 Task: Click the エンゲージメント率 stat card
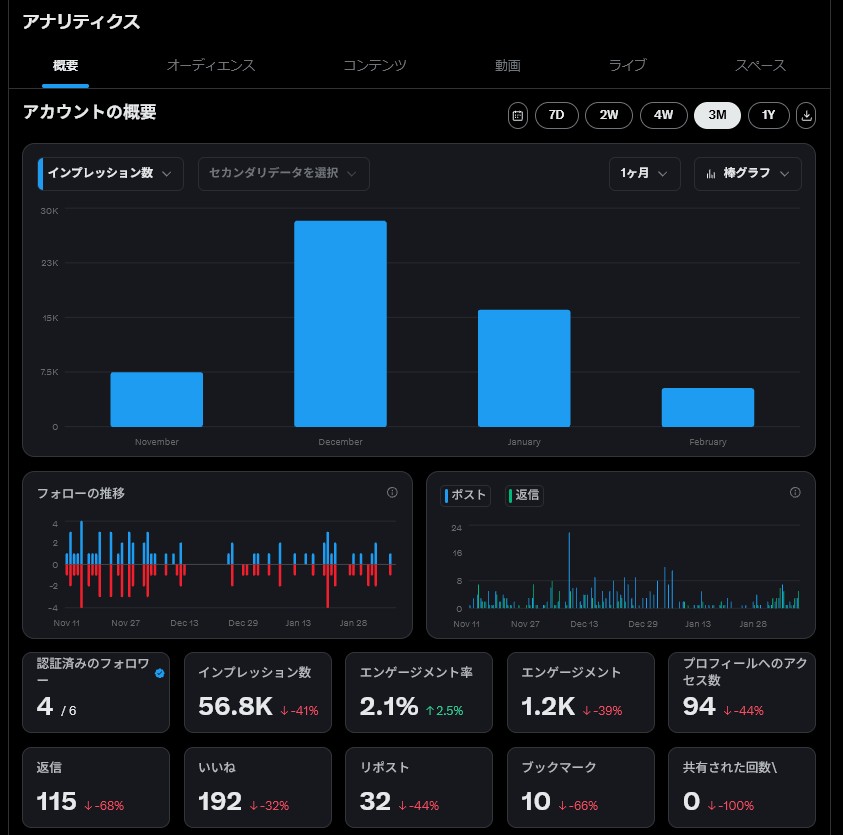click(420, 692)
